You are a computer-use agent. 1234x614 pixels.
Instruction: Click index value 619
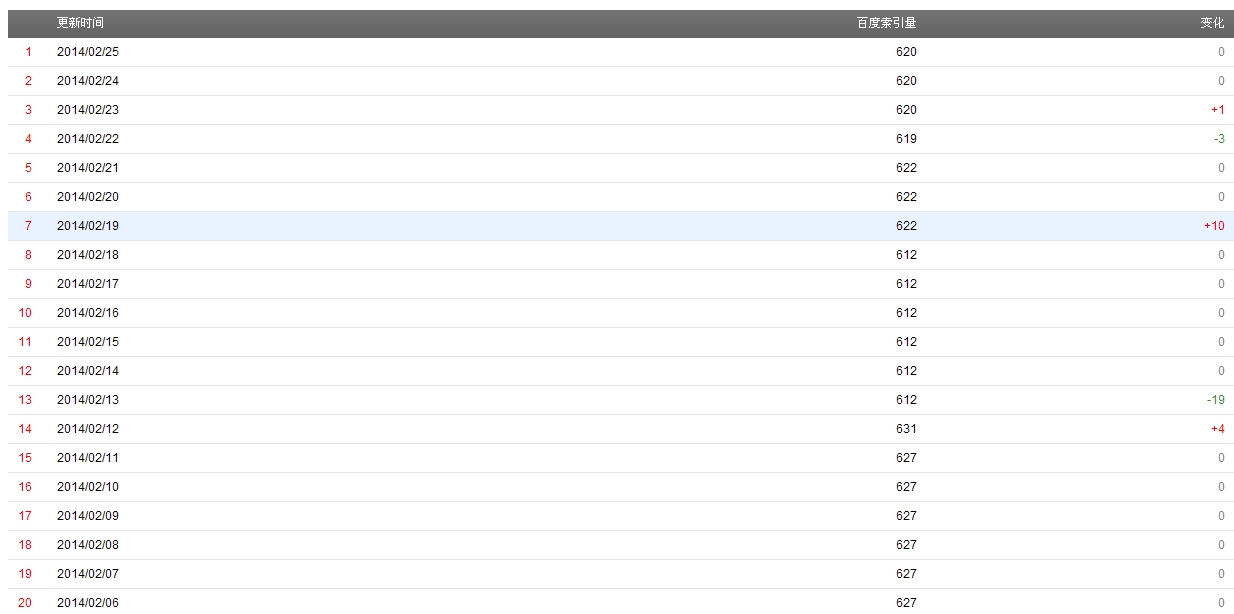906,139
